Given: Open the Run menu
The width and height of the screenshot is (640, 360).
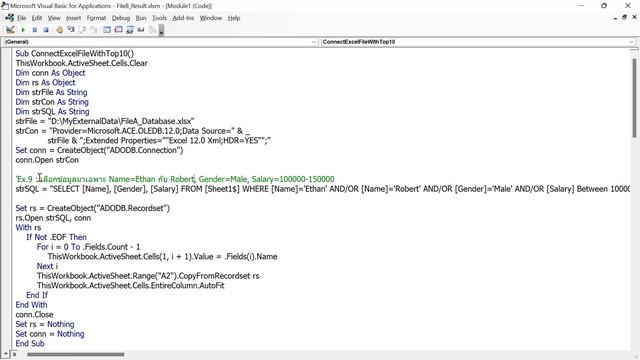Looking at the screenshot, I should [141, 18].
